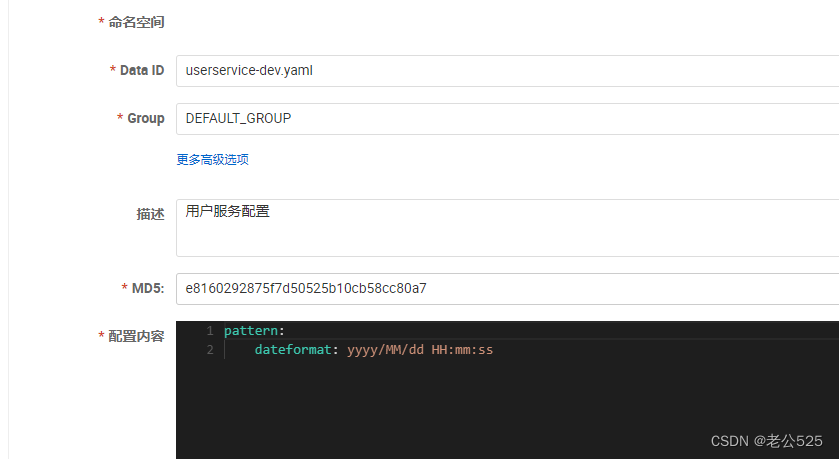Click line number 1 in editor gutter

pyautogui.click(x=210, y=331)
